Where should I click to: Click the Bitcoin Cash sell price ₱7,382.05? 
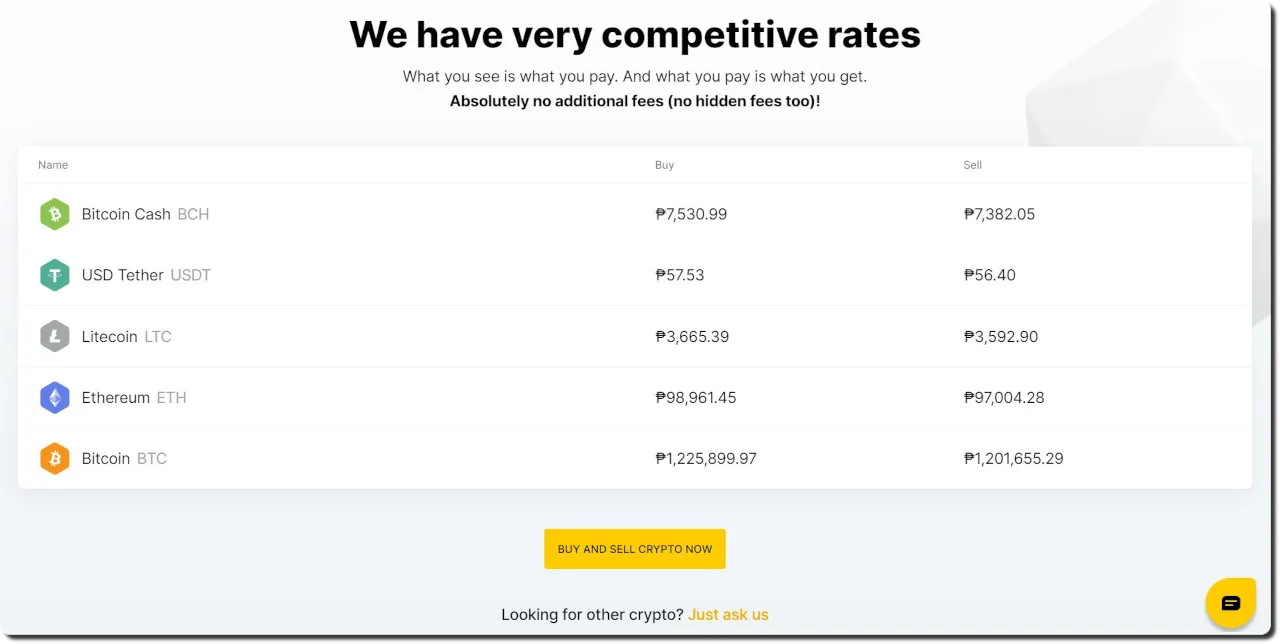click(999, 214)
